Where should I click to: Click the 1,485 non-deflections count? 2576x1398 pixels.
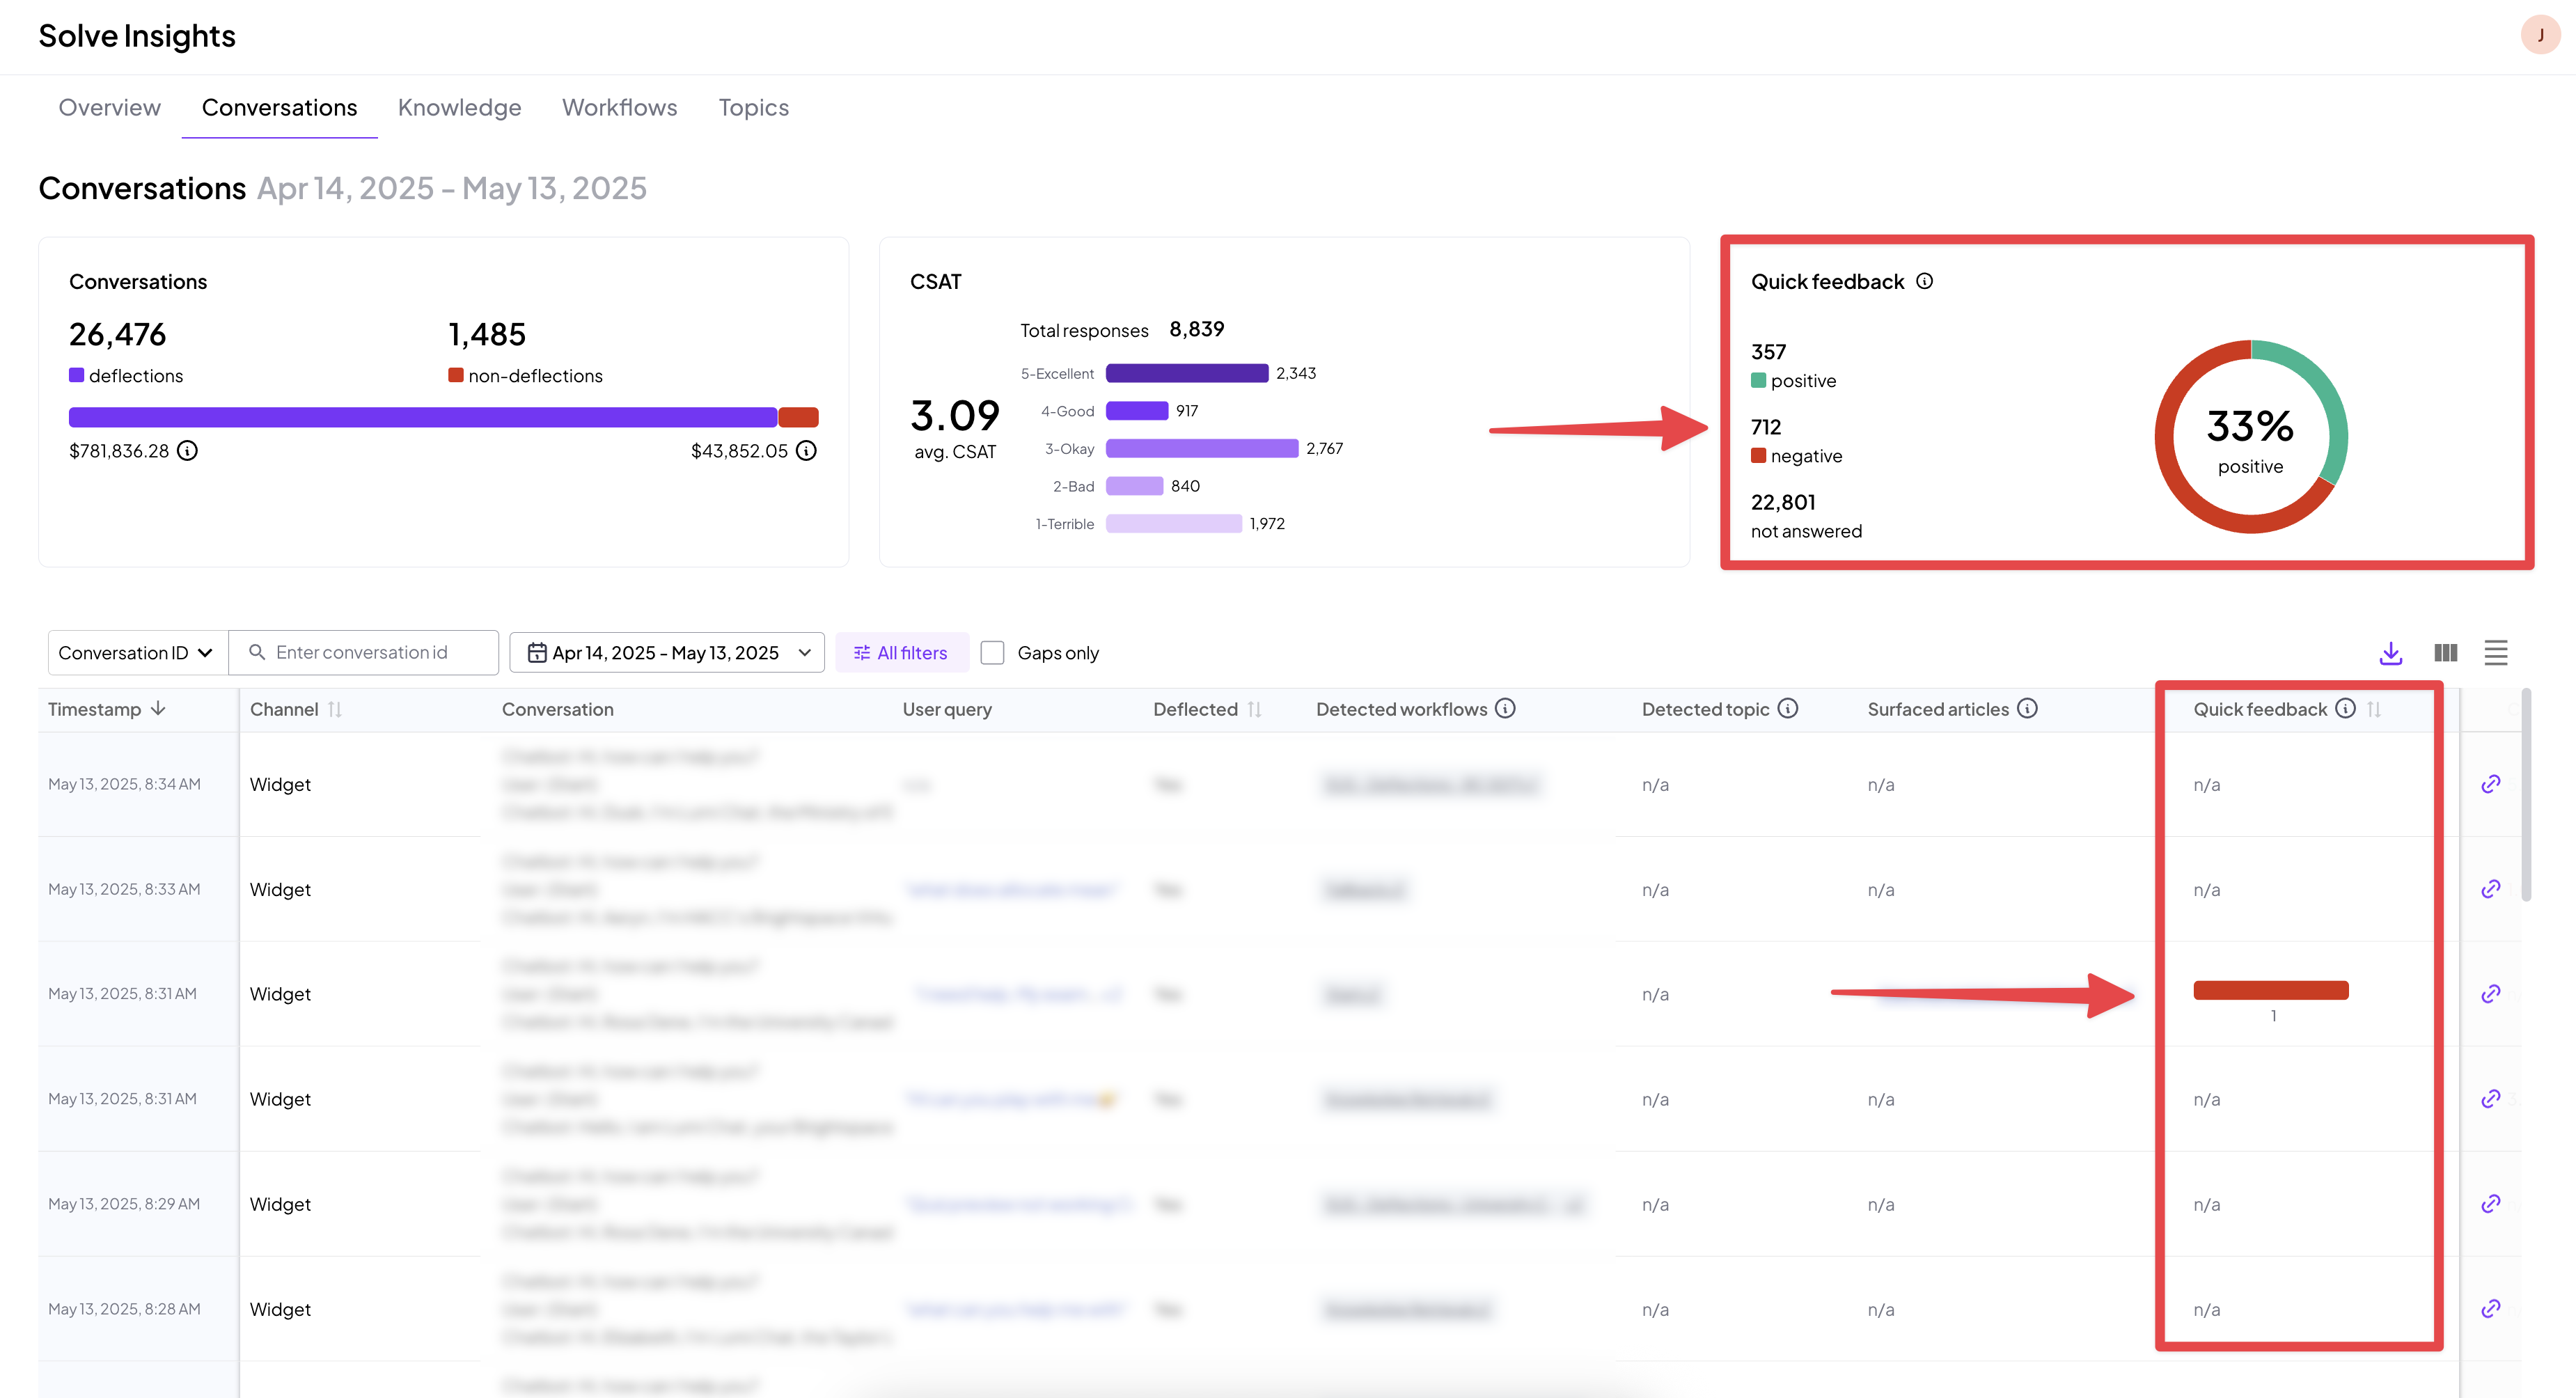(486, 334)
